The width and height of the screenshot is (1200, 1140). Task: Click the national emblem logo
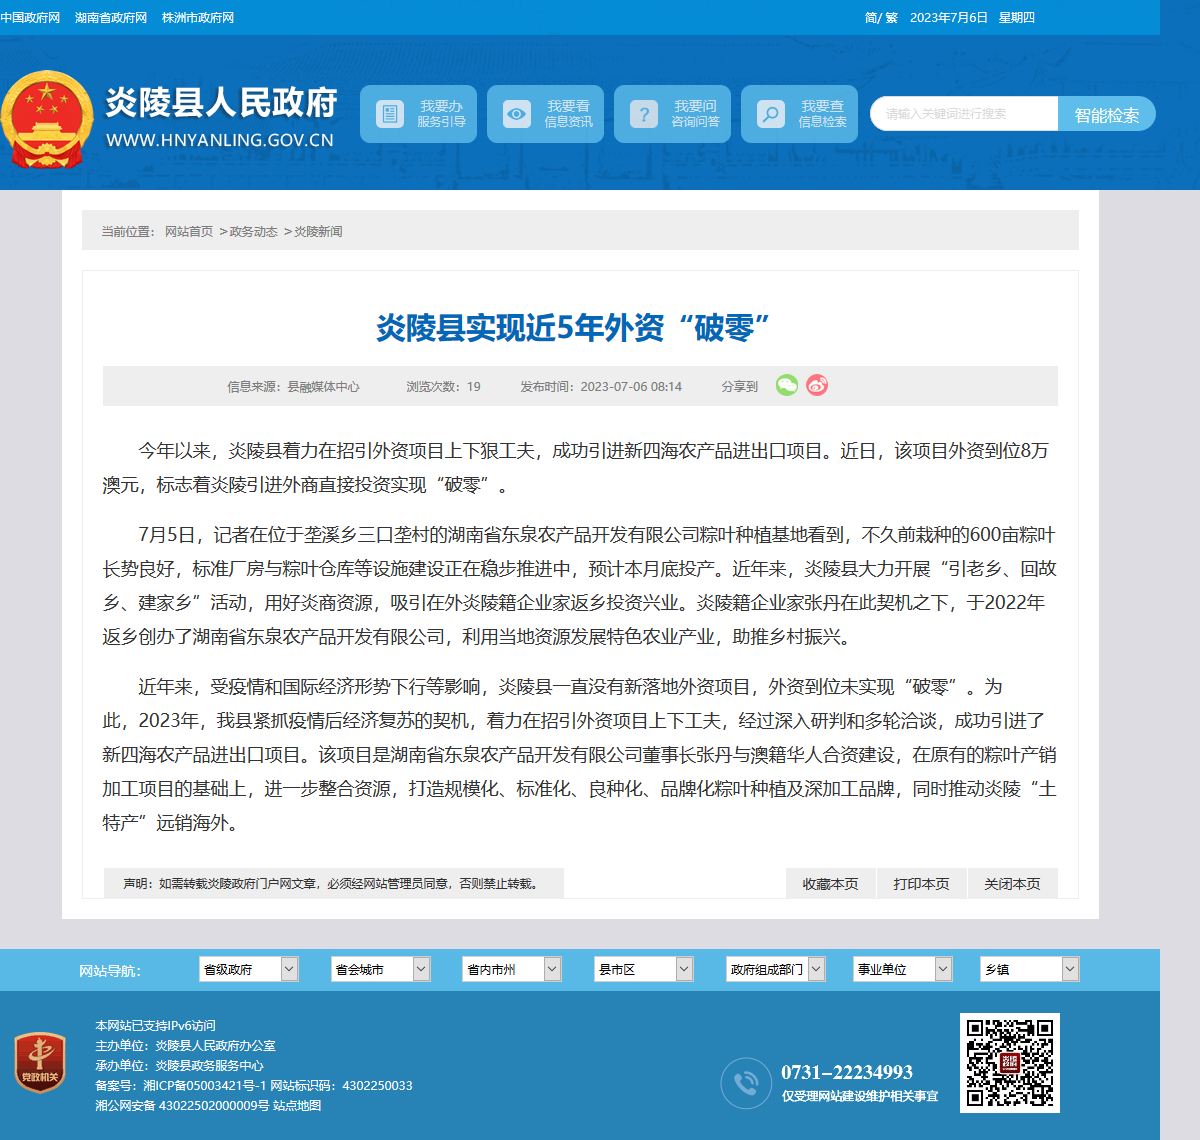(x=47, y=119)
